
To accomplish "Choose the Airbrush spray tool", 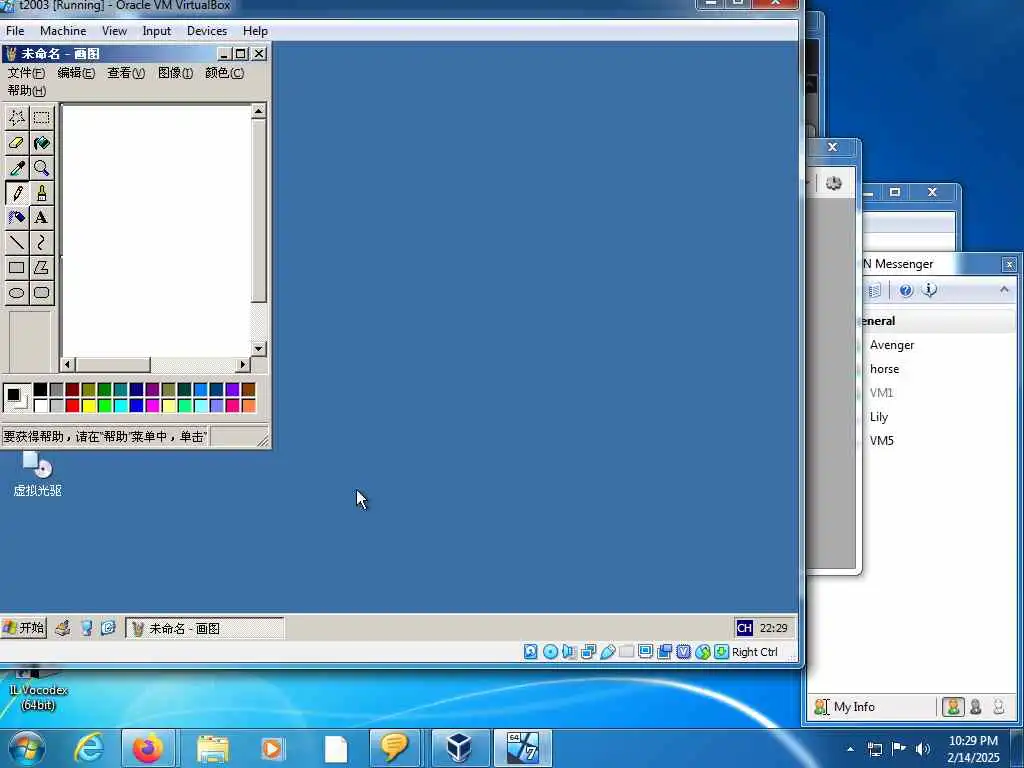I will point(17,217).
